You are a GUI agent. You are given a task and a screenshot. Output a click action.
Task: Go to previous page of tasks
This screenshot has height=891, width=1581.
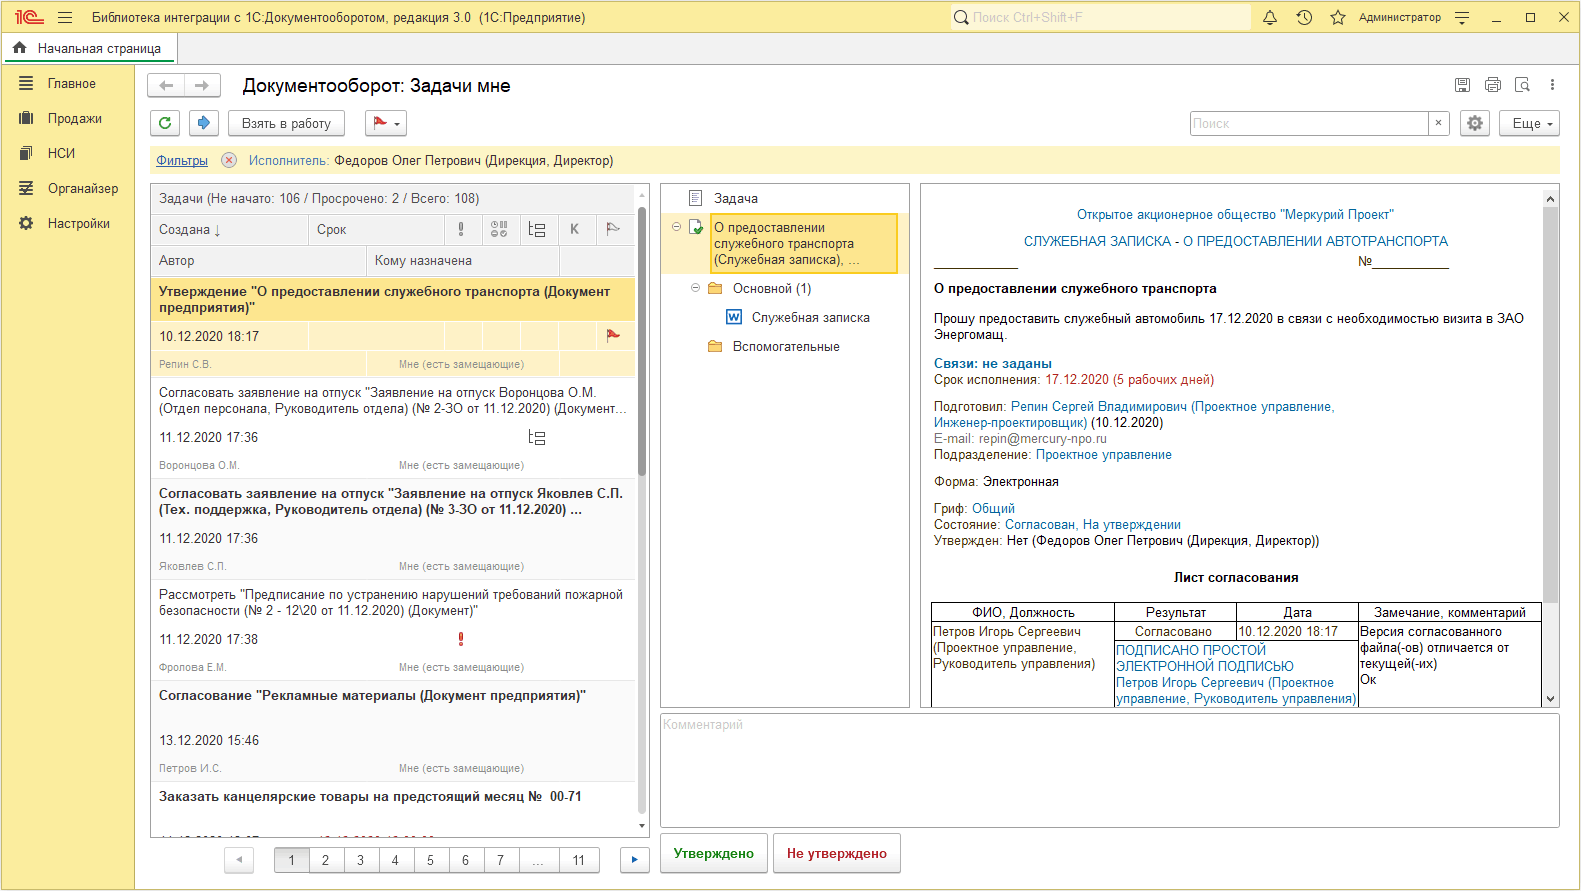click(239, 860)
